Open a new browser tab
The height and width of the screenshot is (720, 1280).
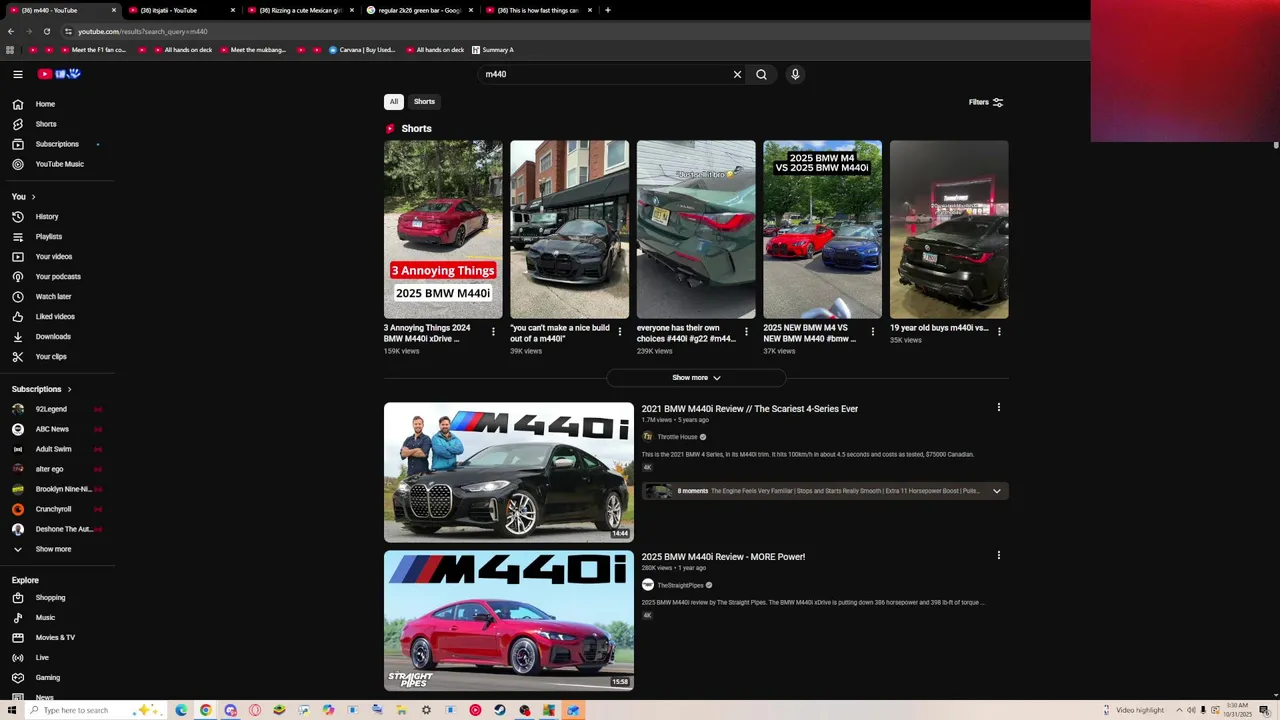click(x=608, y=10)
